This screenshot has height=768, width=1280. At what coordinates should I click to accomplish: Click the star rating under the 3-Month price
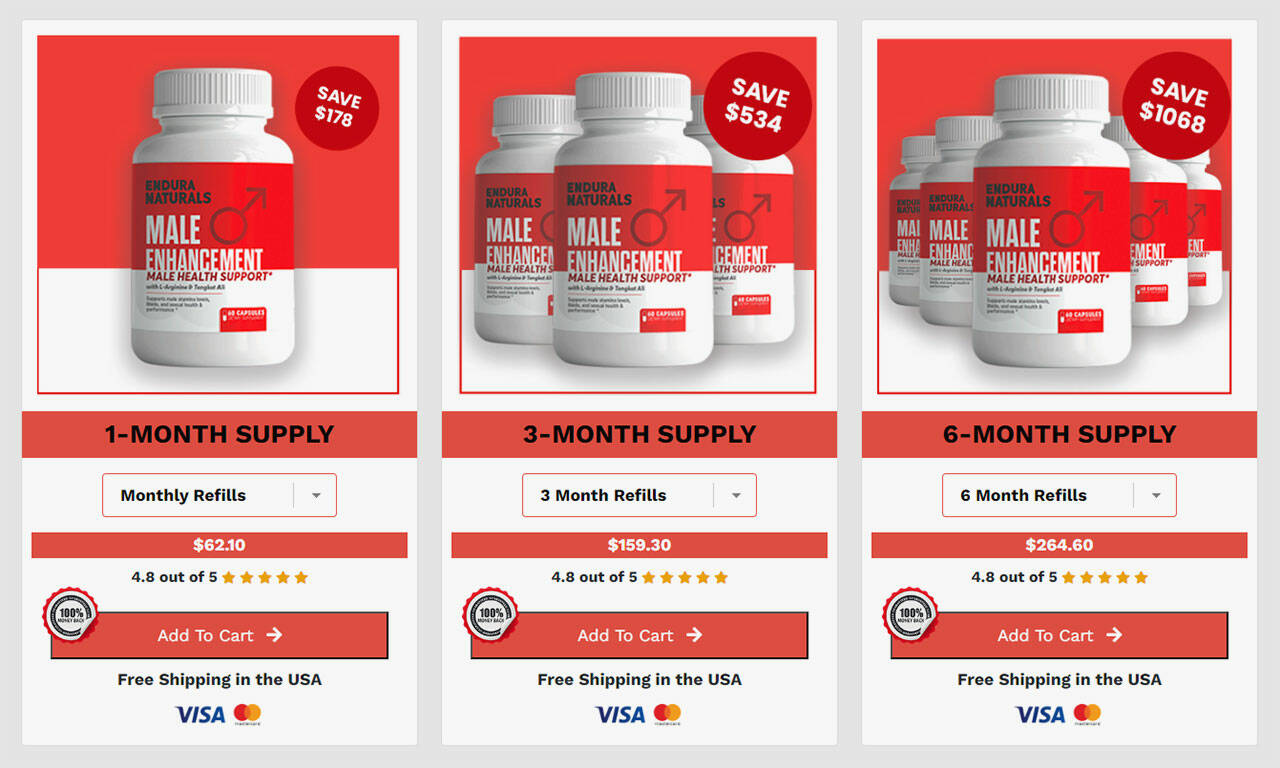coord(685,577)
